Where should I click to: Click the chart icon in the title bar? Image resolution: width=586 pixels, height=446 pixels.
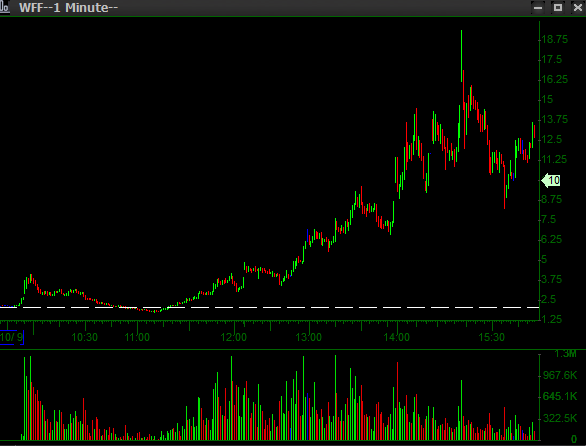coord(4,7)
